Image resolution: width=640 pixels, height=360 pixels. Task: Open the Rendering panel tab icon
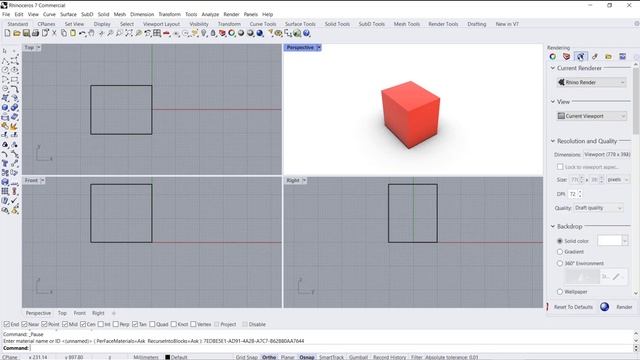580,57
